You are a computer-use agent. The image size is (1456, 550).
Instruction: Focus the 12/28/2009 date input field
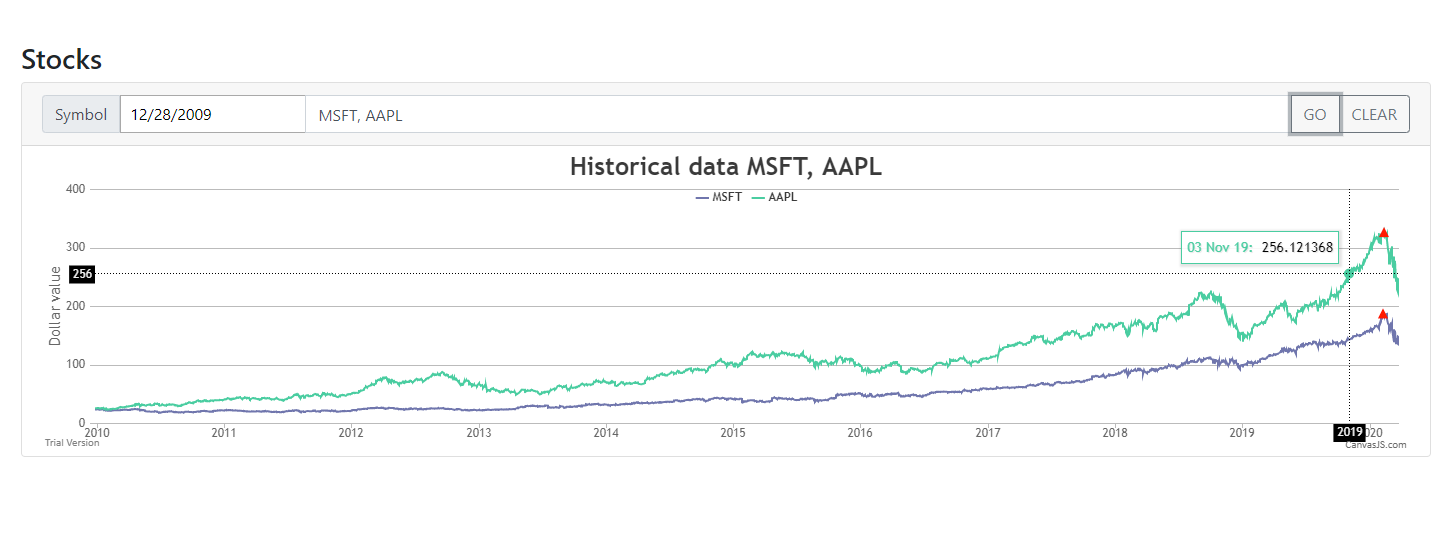coord(213,114)
